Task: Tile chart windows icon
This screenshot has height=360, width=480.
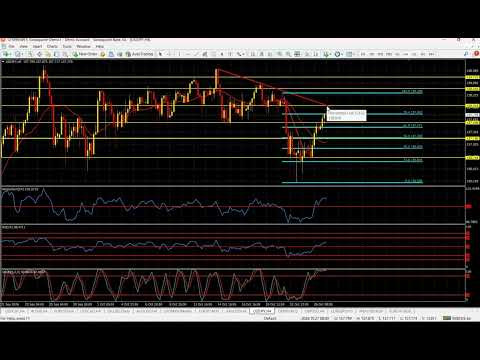Action: [x=297, y=54]
